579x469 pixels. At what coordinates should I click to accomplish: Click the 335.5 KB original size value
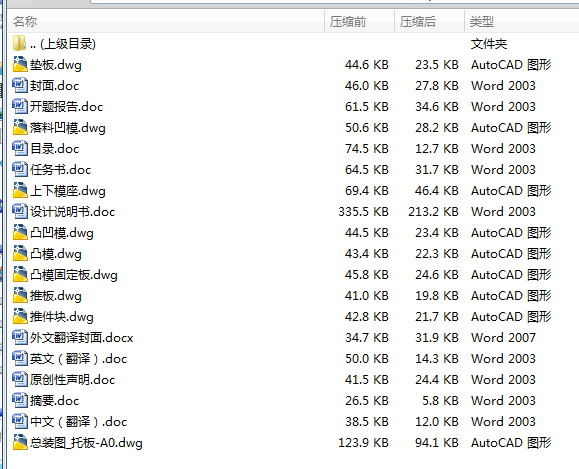point(364,212)
